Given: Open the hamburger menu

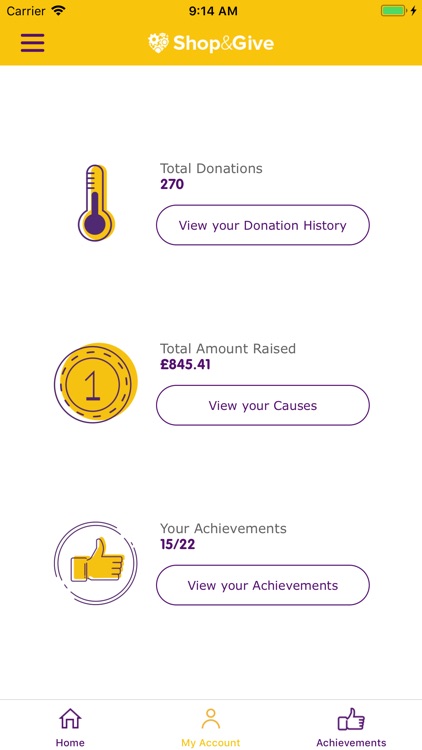Looking at the screenshot, I should pyautogui.click(x=33, y=43).
